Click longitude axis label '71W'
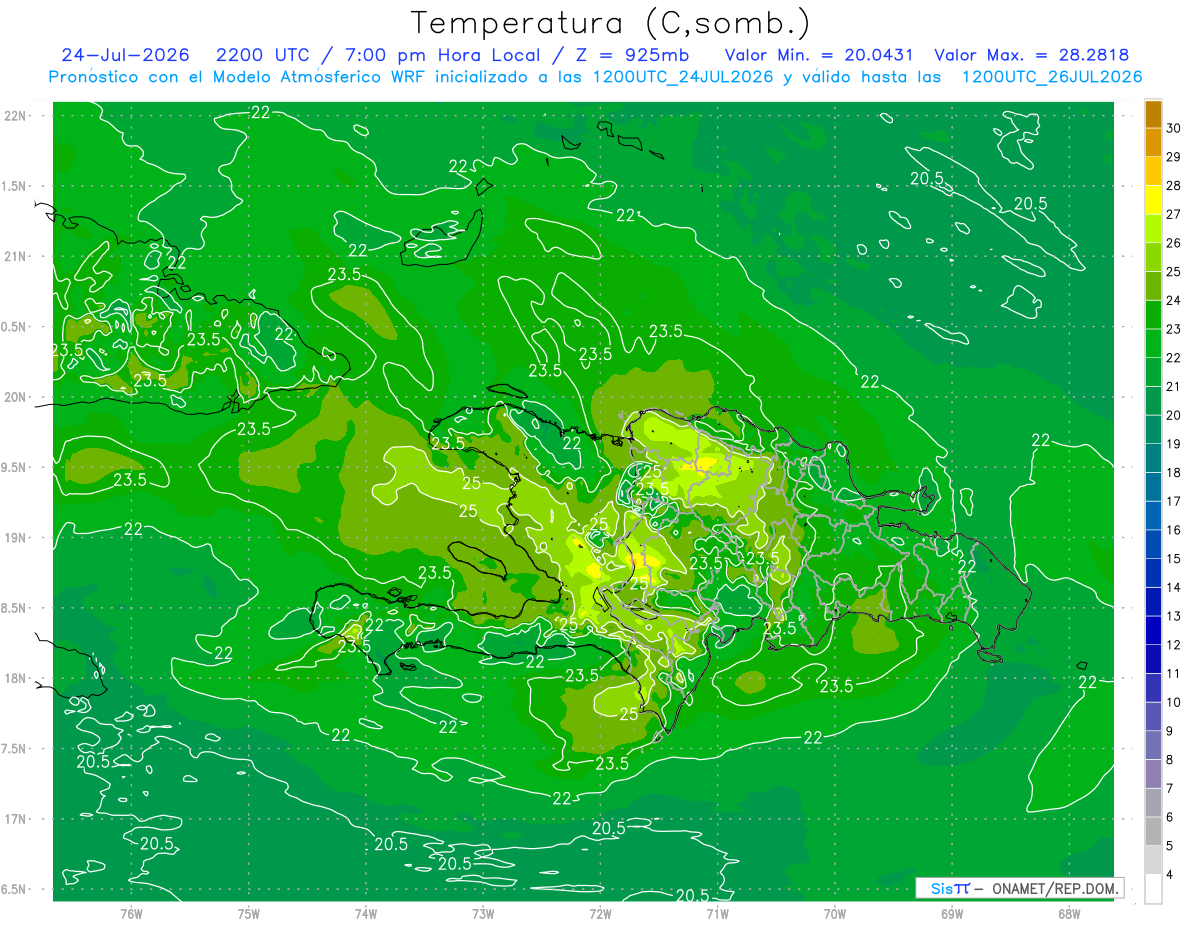Image resolution: width=1200 pixels, height=927 pixels. pyautogui.click(x=717, y=914)
